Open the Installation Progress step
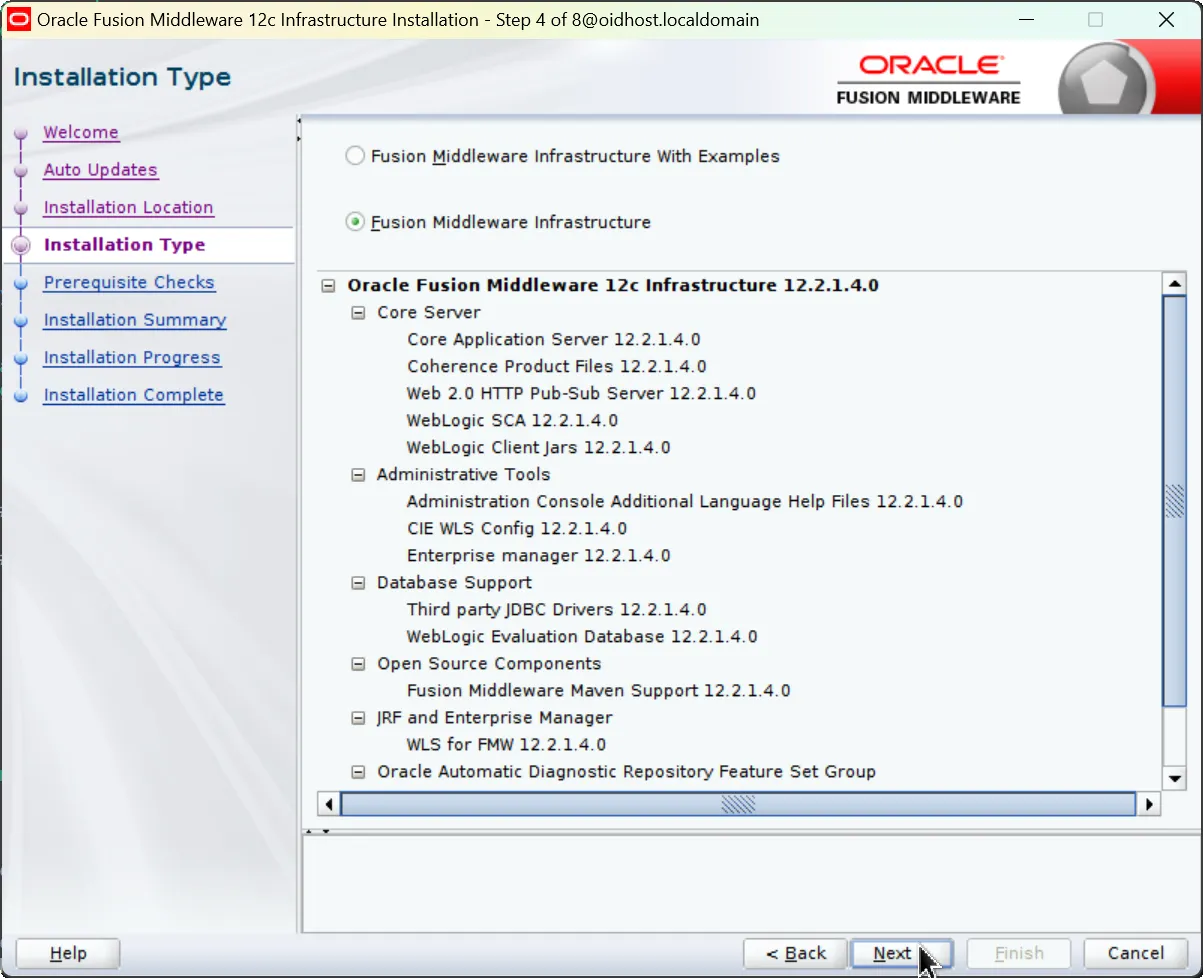Viewport: 1203px width, 978px height. point(132,357)
